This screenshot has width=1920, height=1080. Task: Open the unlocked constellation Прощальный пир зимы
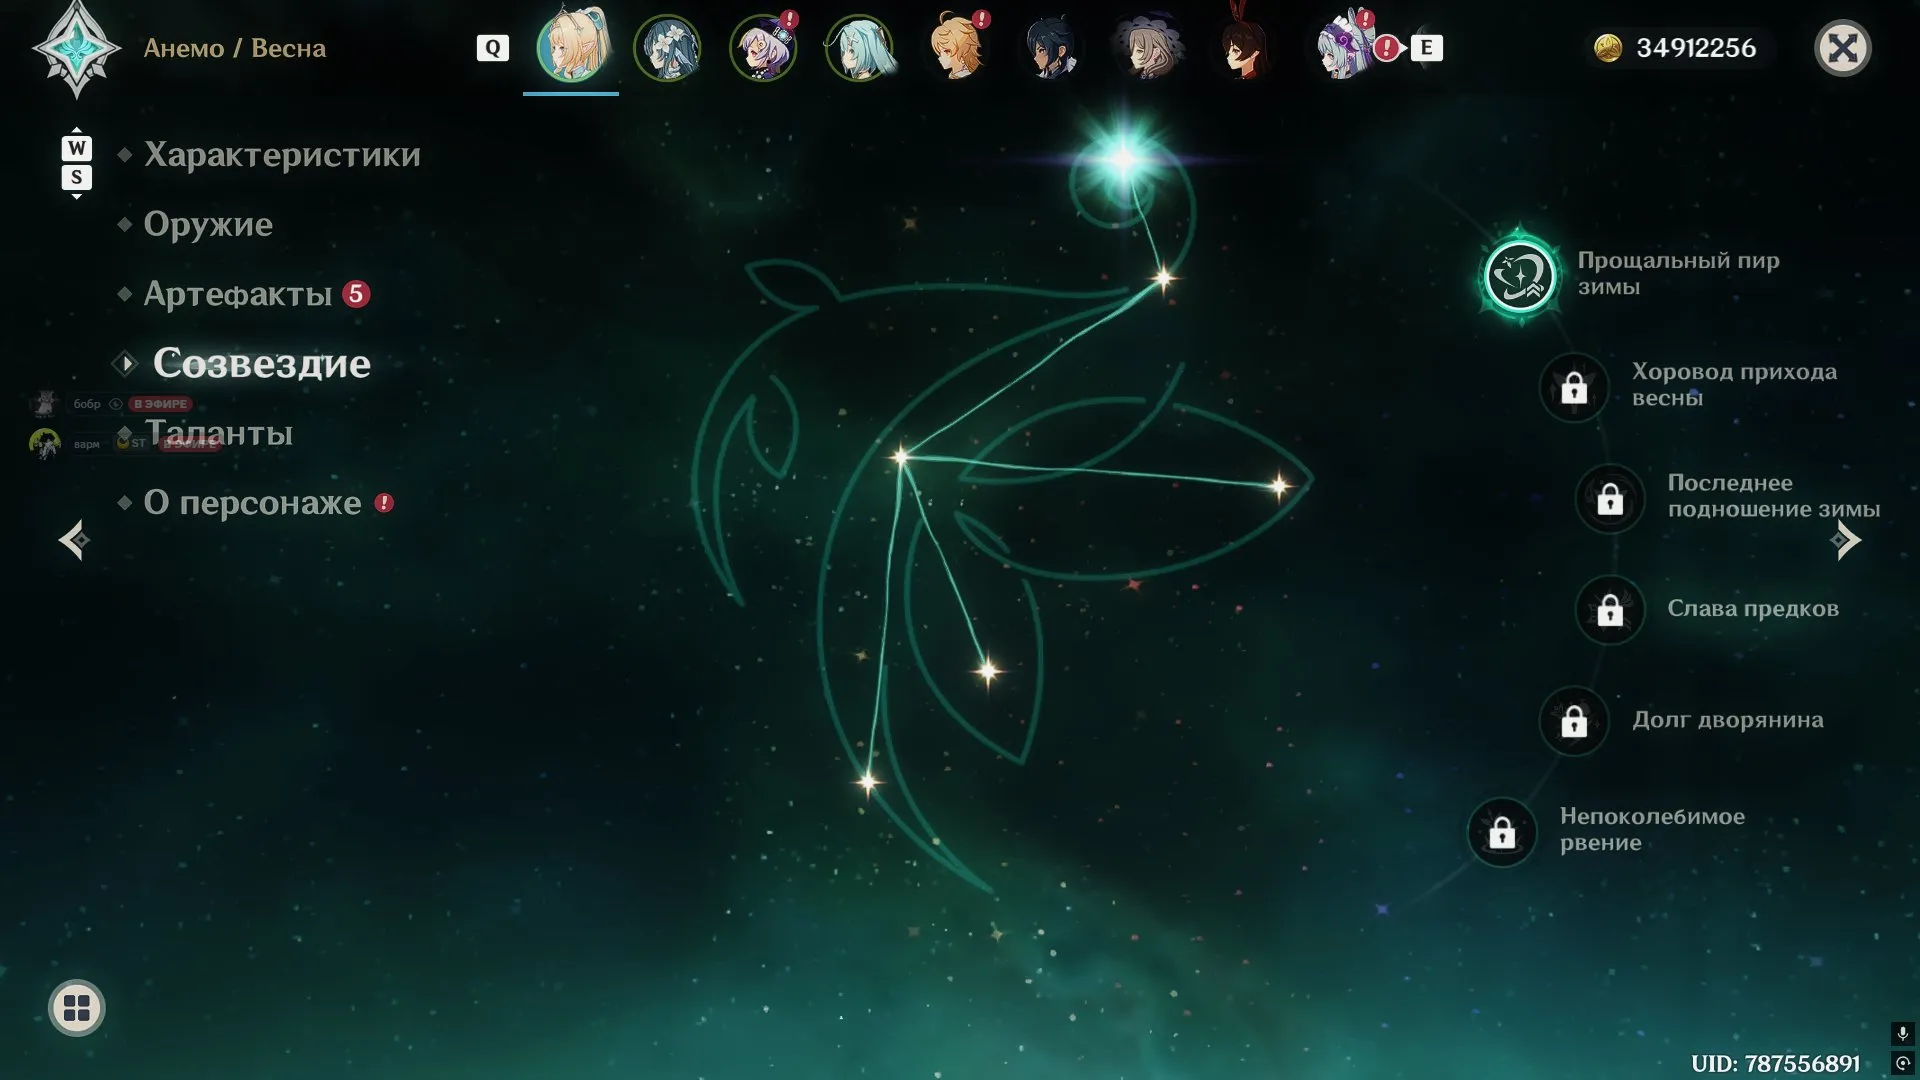pos(1520,275)
